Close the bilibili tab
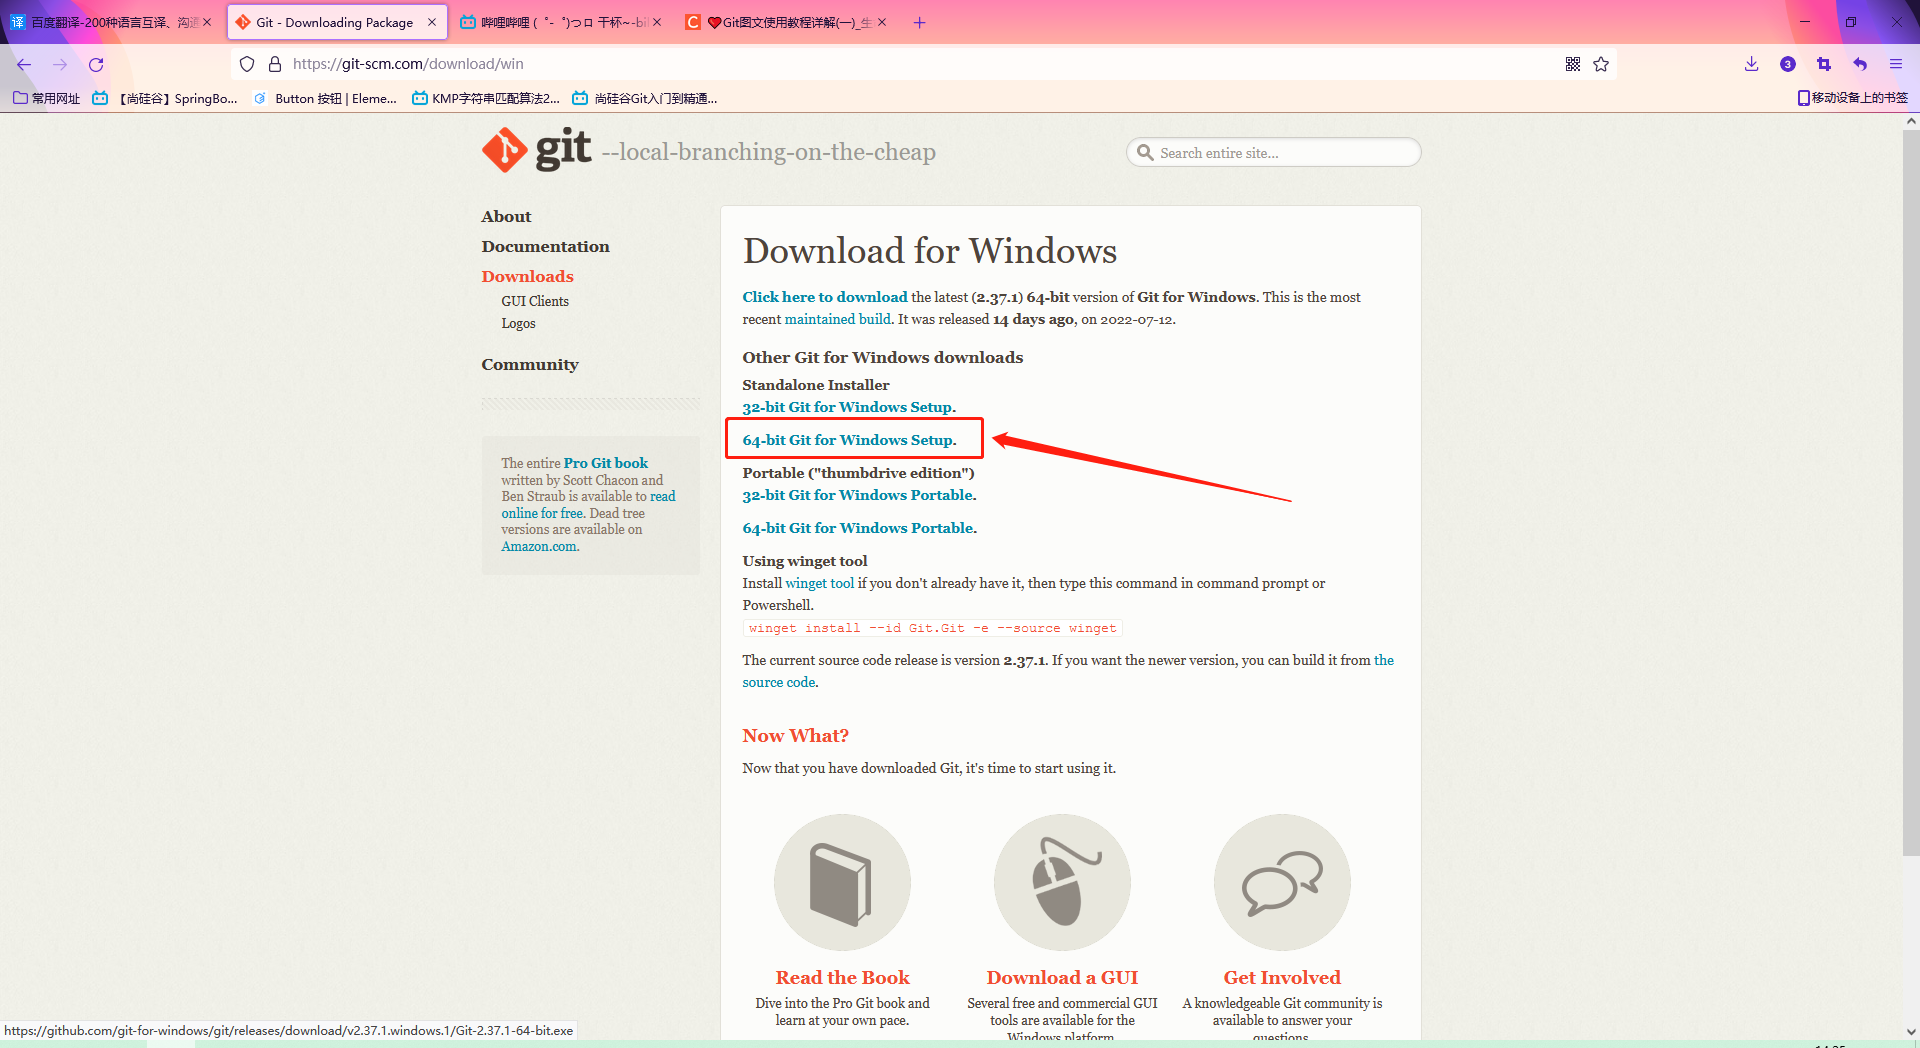1920x1048 pixels. 657,22
